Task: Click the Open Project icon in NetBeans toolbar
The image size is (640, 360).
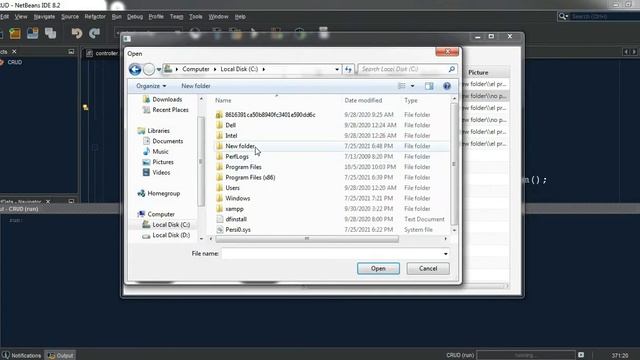Action: (33, 33)
